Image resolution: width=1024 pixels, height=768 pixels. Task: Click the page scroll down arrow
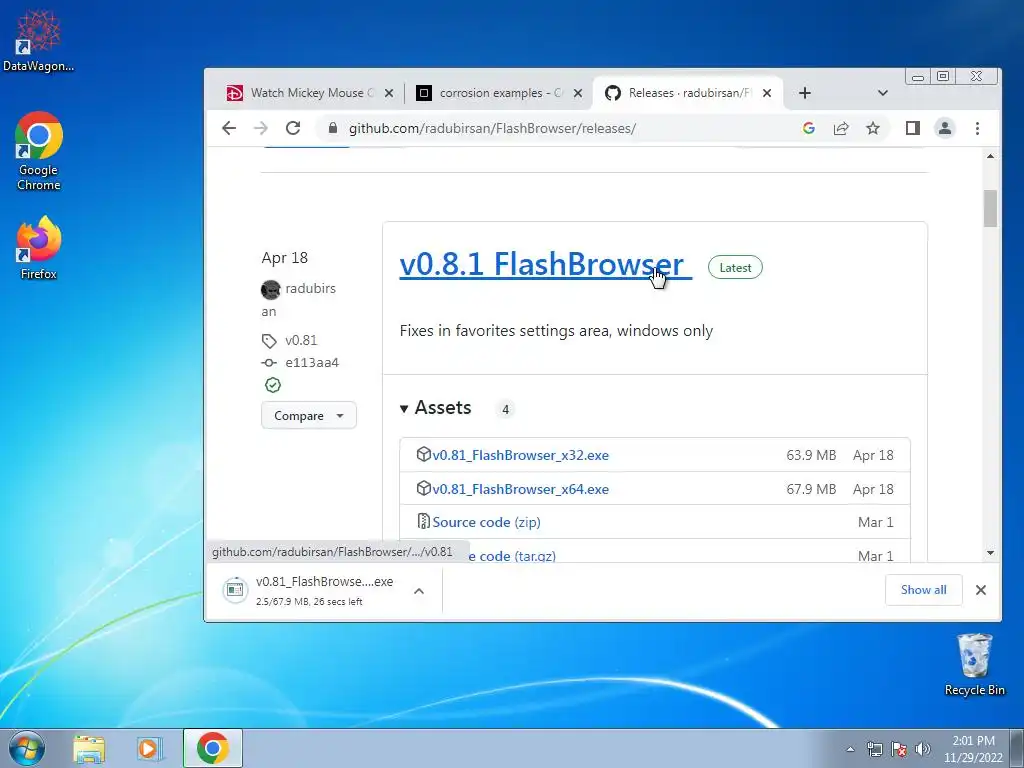point(991,553)
